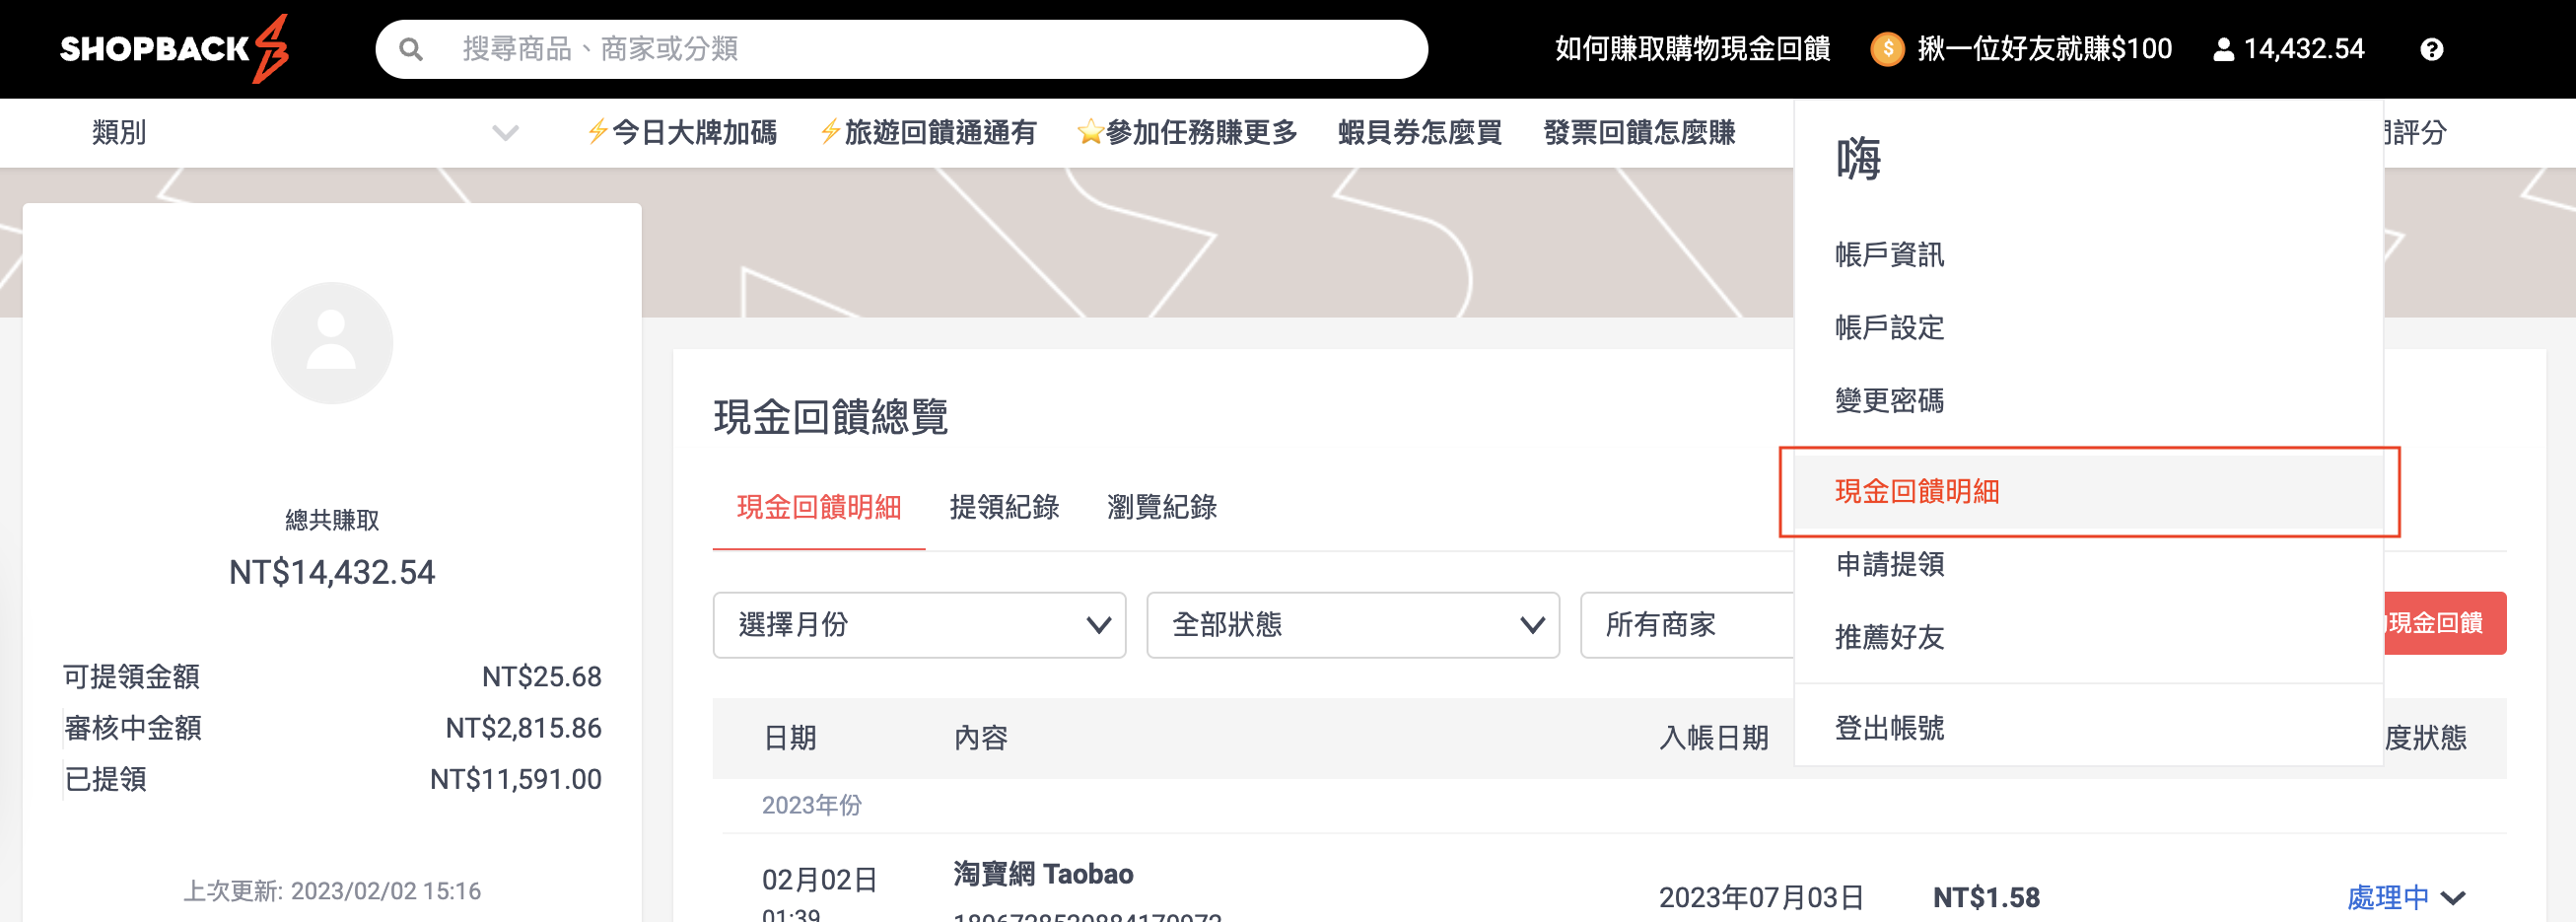Open 發票回饋怎麼賺 nav link
2576x922 pixels.
coord(1639,132)
